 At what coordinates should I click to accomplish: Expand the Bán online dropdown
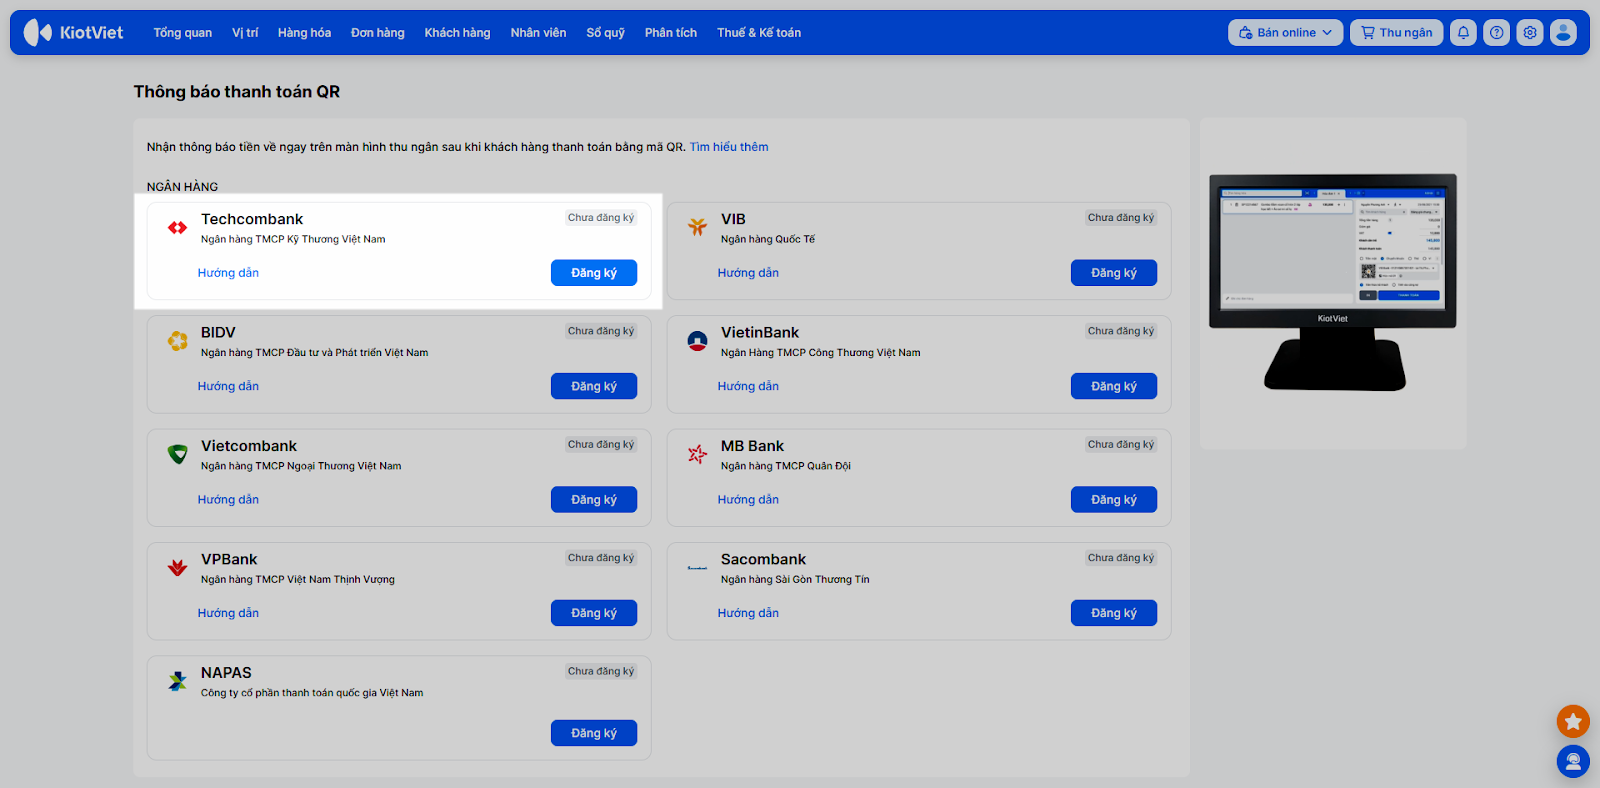(x=1285, y=33)
